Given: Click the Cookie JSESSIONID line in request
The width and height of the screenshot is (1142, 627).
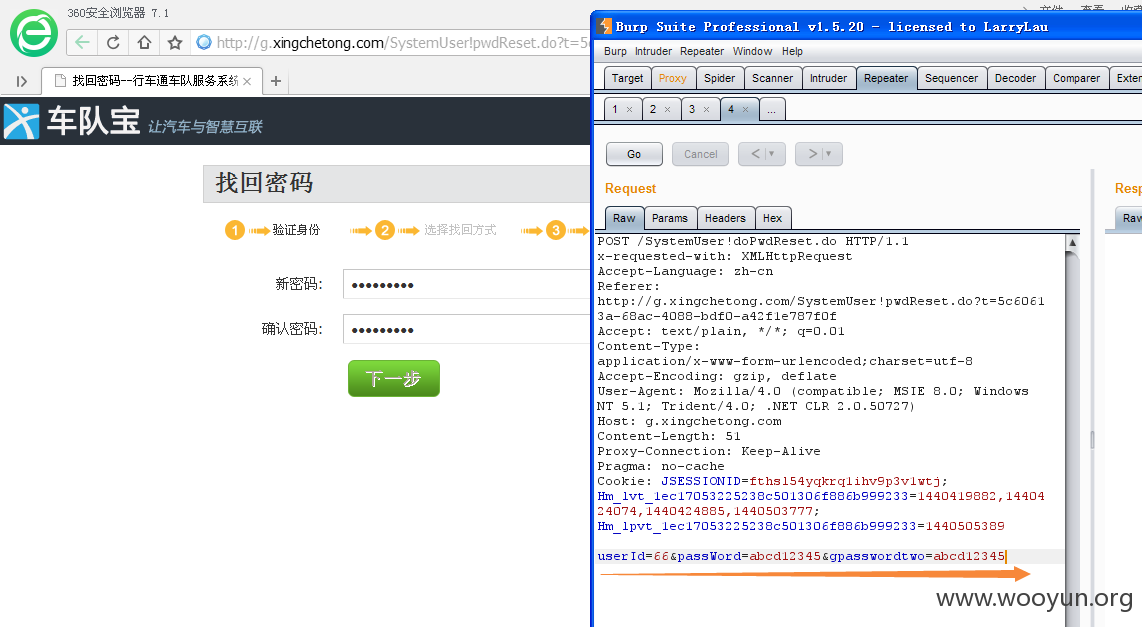Looking at the screenshot, I should pos(772,481).
